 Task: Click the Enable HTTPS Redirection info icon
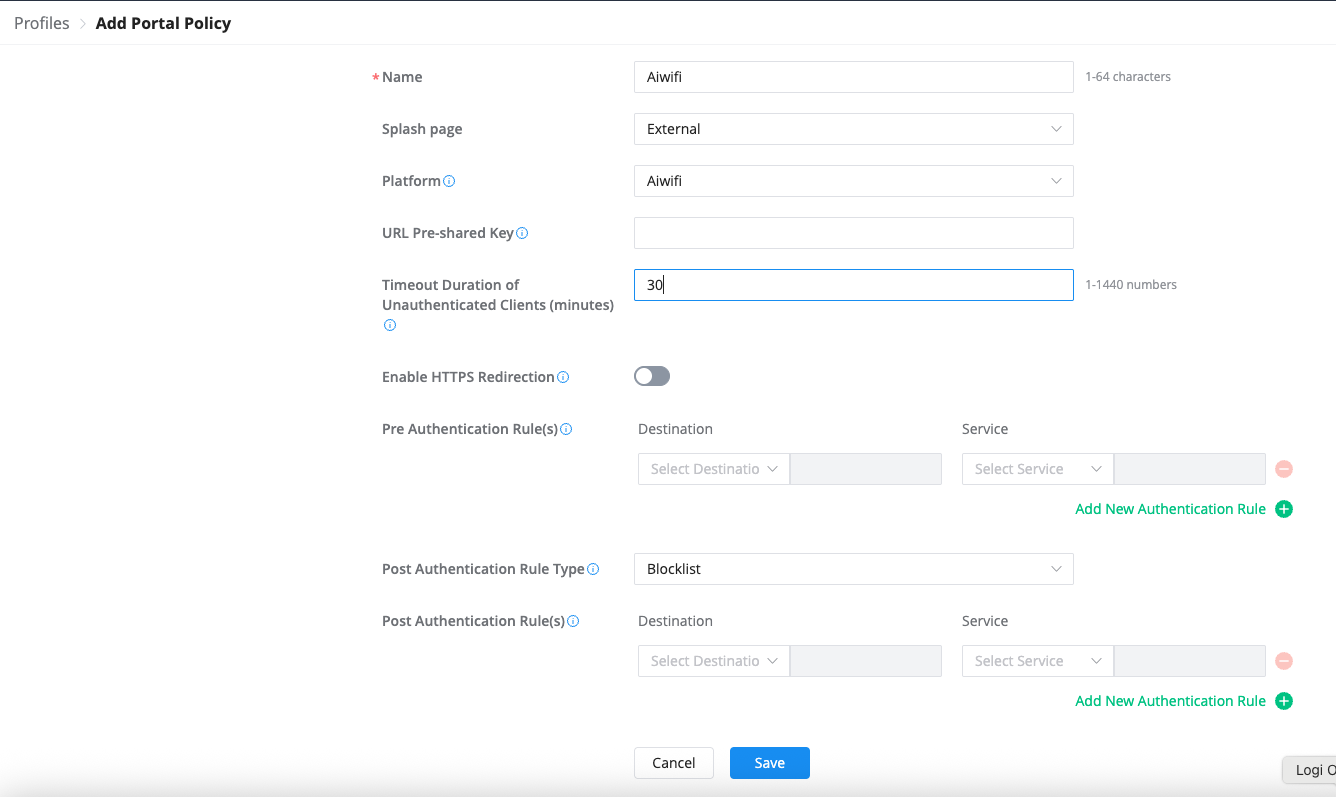click(x=563, y=377)
